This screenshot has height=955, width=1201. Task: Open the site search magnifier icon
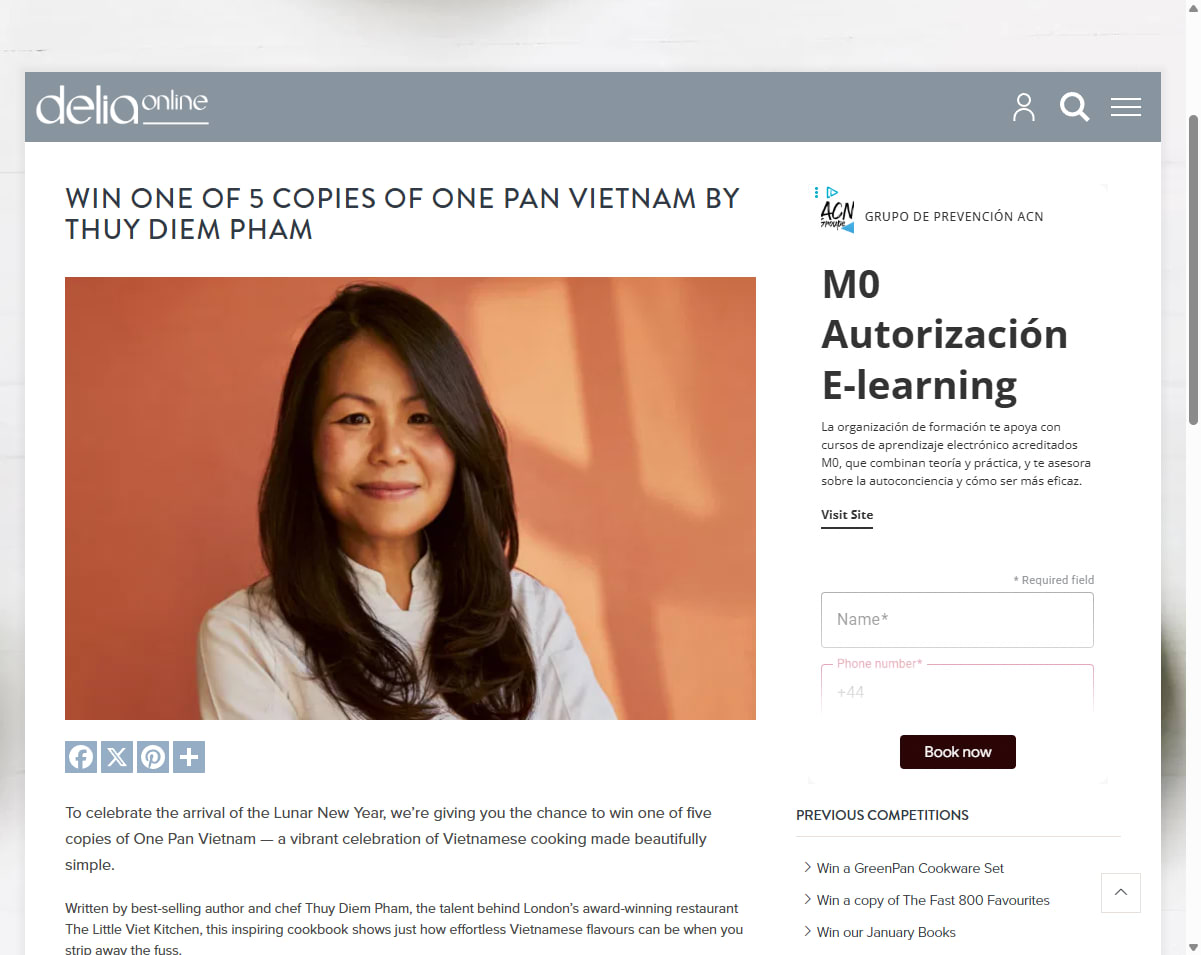point(1074,107)
